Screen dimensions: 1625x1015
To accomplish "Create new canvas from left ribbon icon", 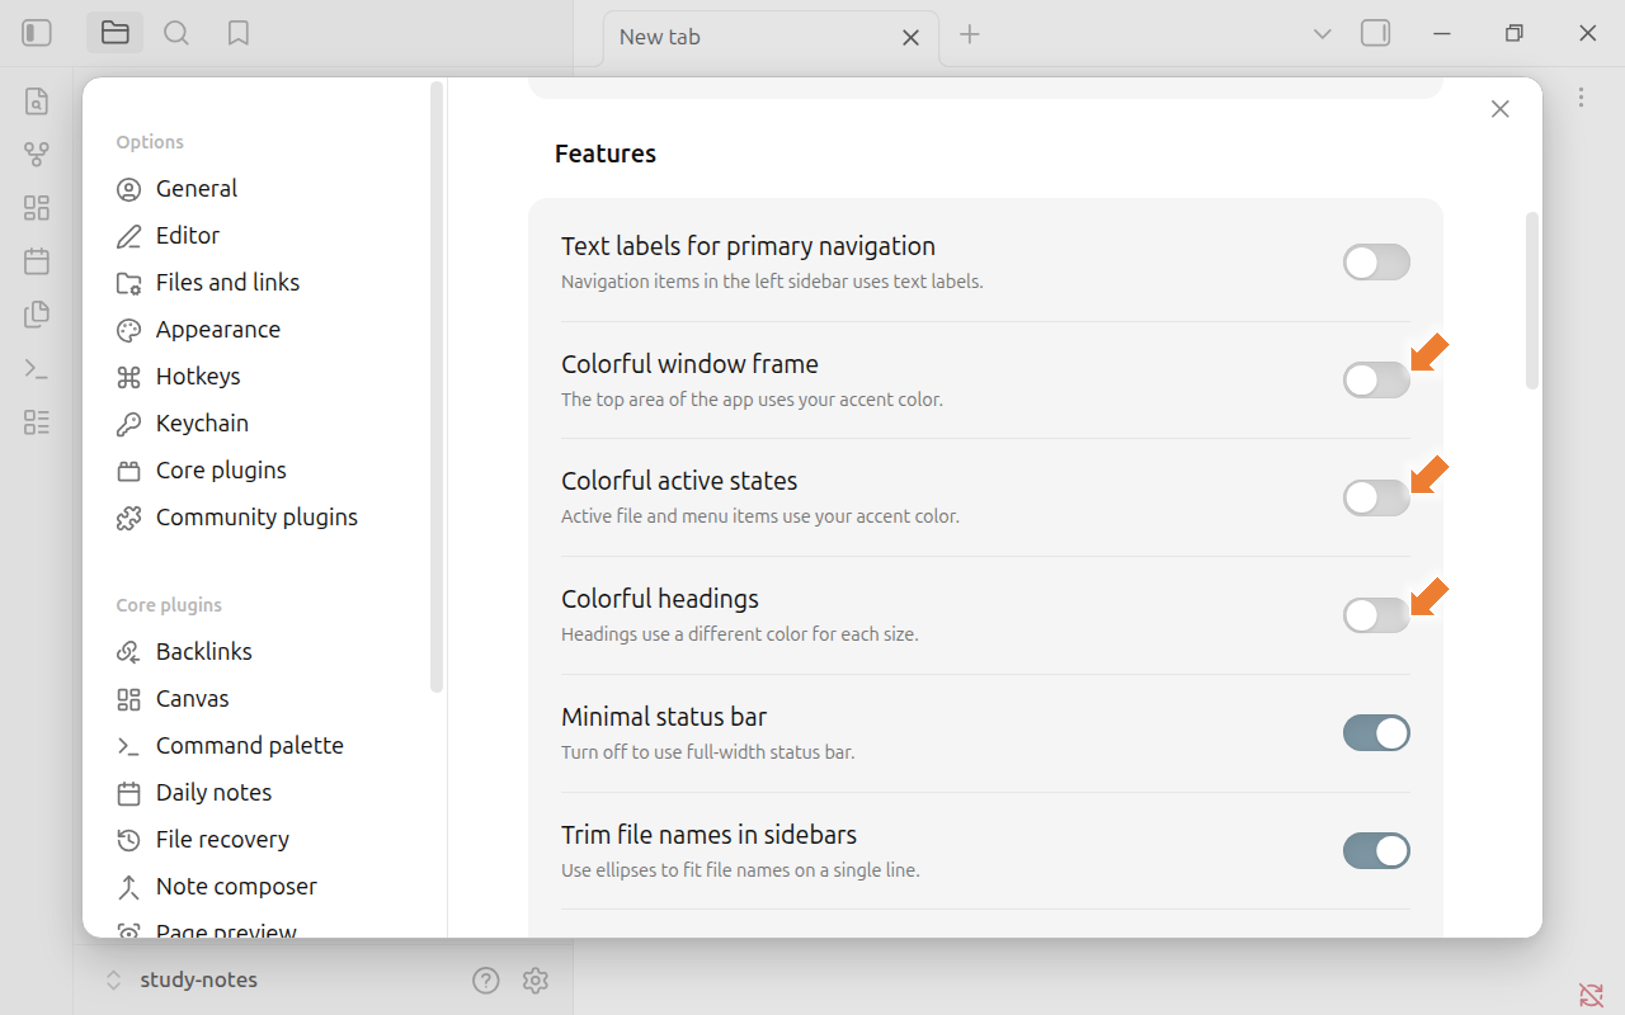I will 37,207.
